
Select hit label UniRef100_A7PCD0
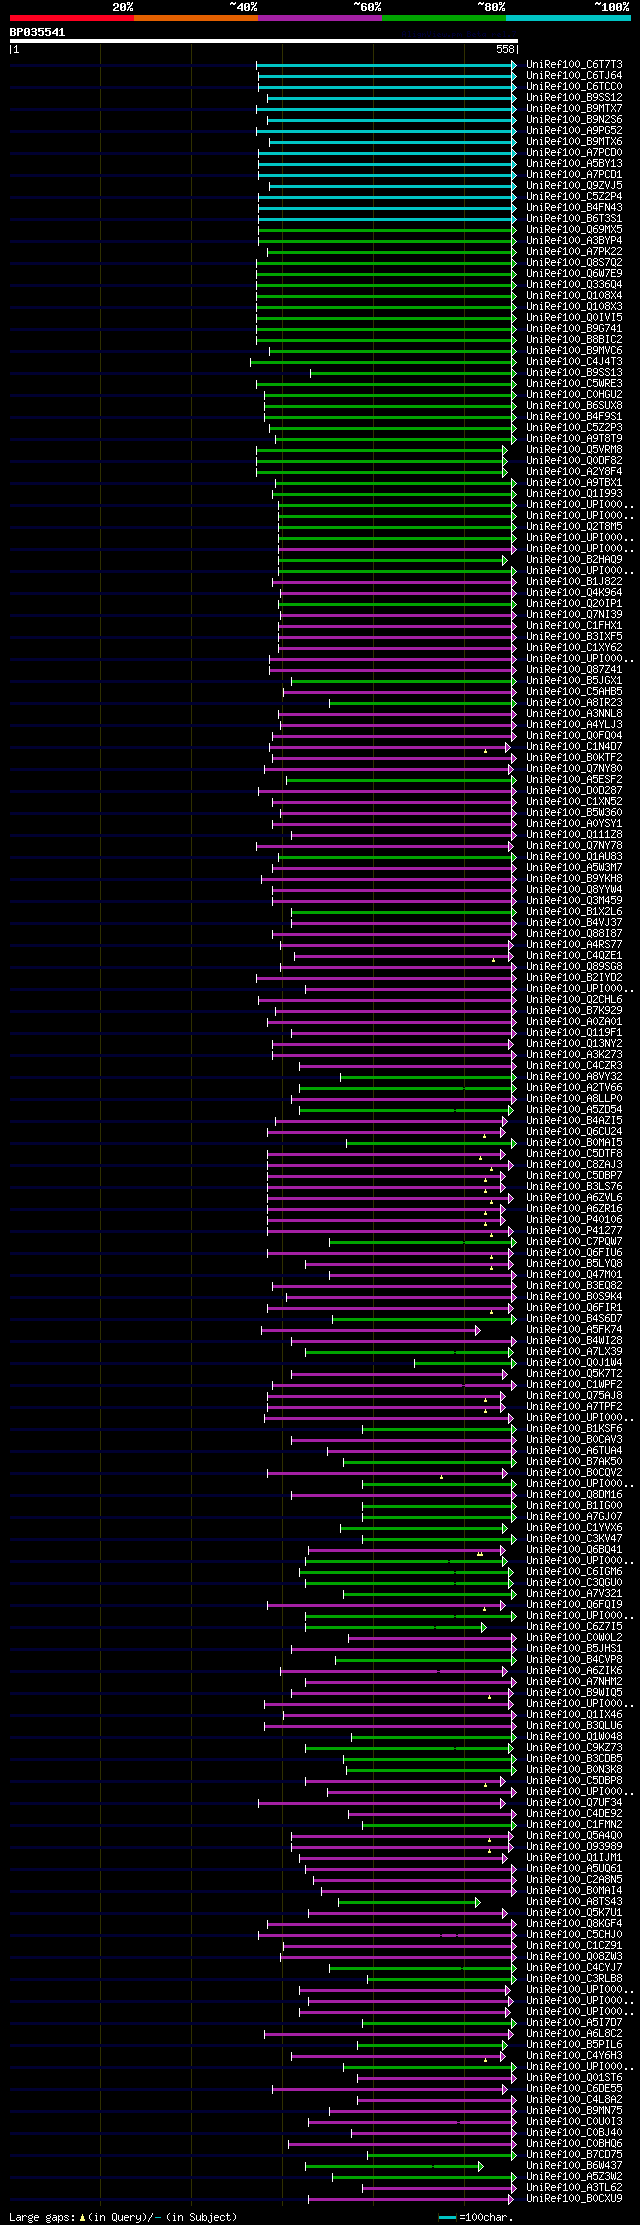pyautogui.click(x=574, y=152)
